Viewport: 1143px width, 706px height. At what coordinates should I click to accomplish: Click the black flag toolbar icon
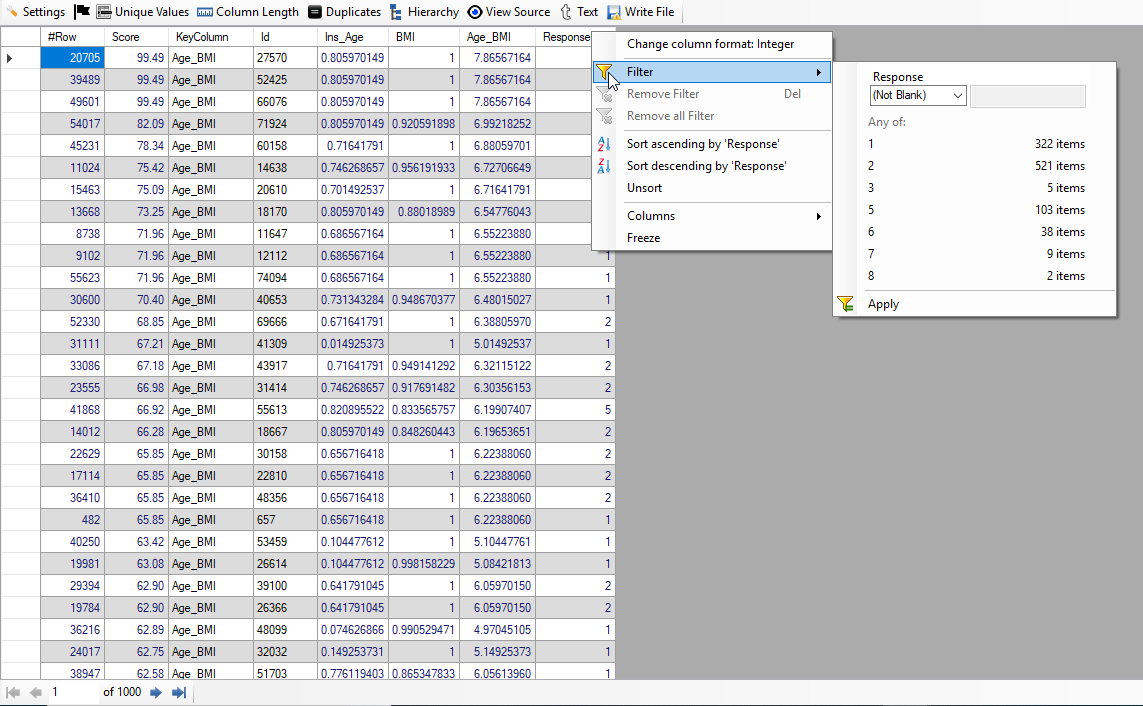point(82,12)
